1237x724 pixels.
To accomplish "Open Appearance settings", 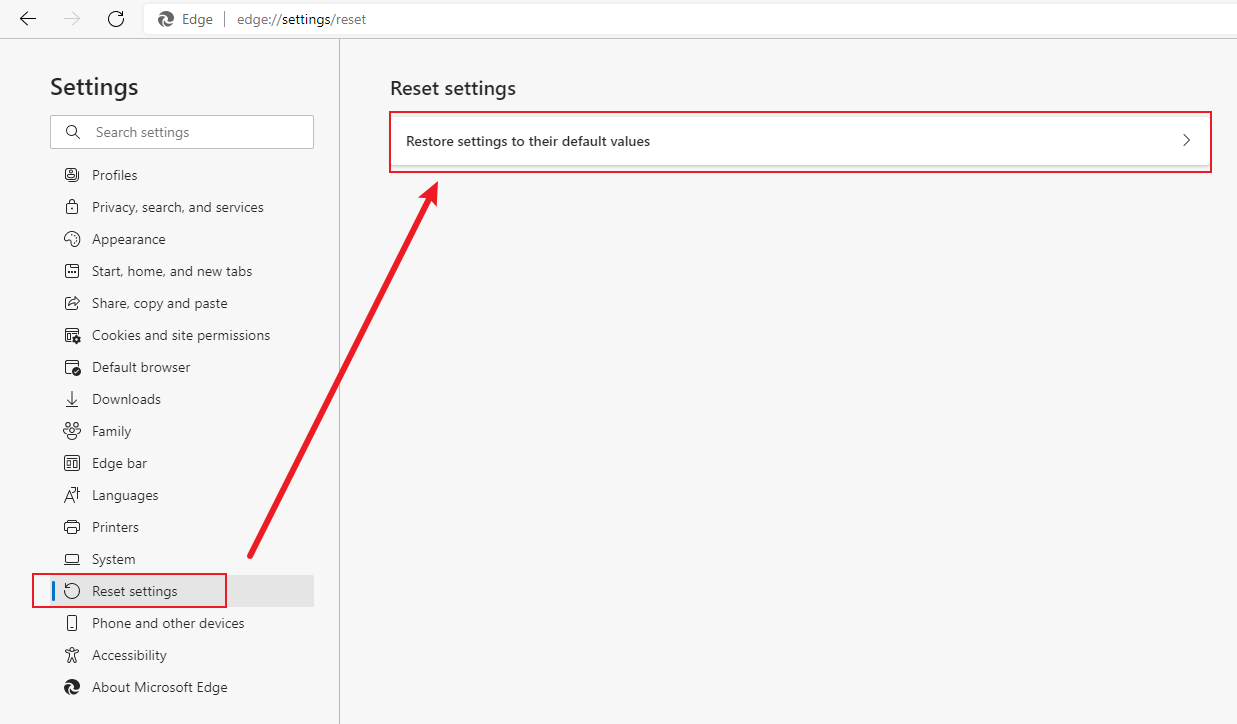I will click(x=182, y=239).
